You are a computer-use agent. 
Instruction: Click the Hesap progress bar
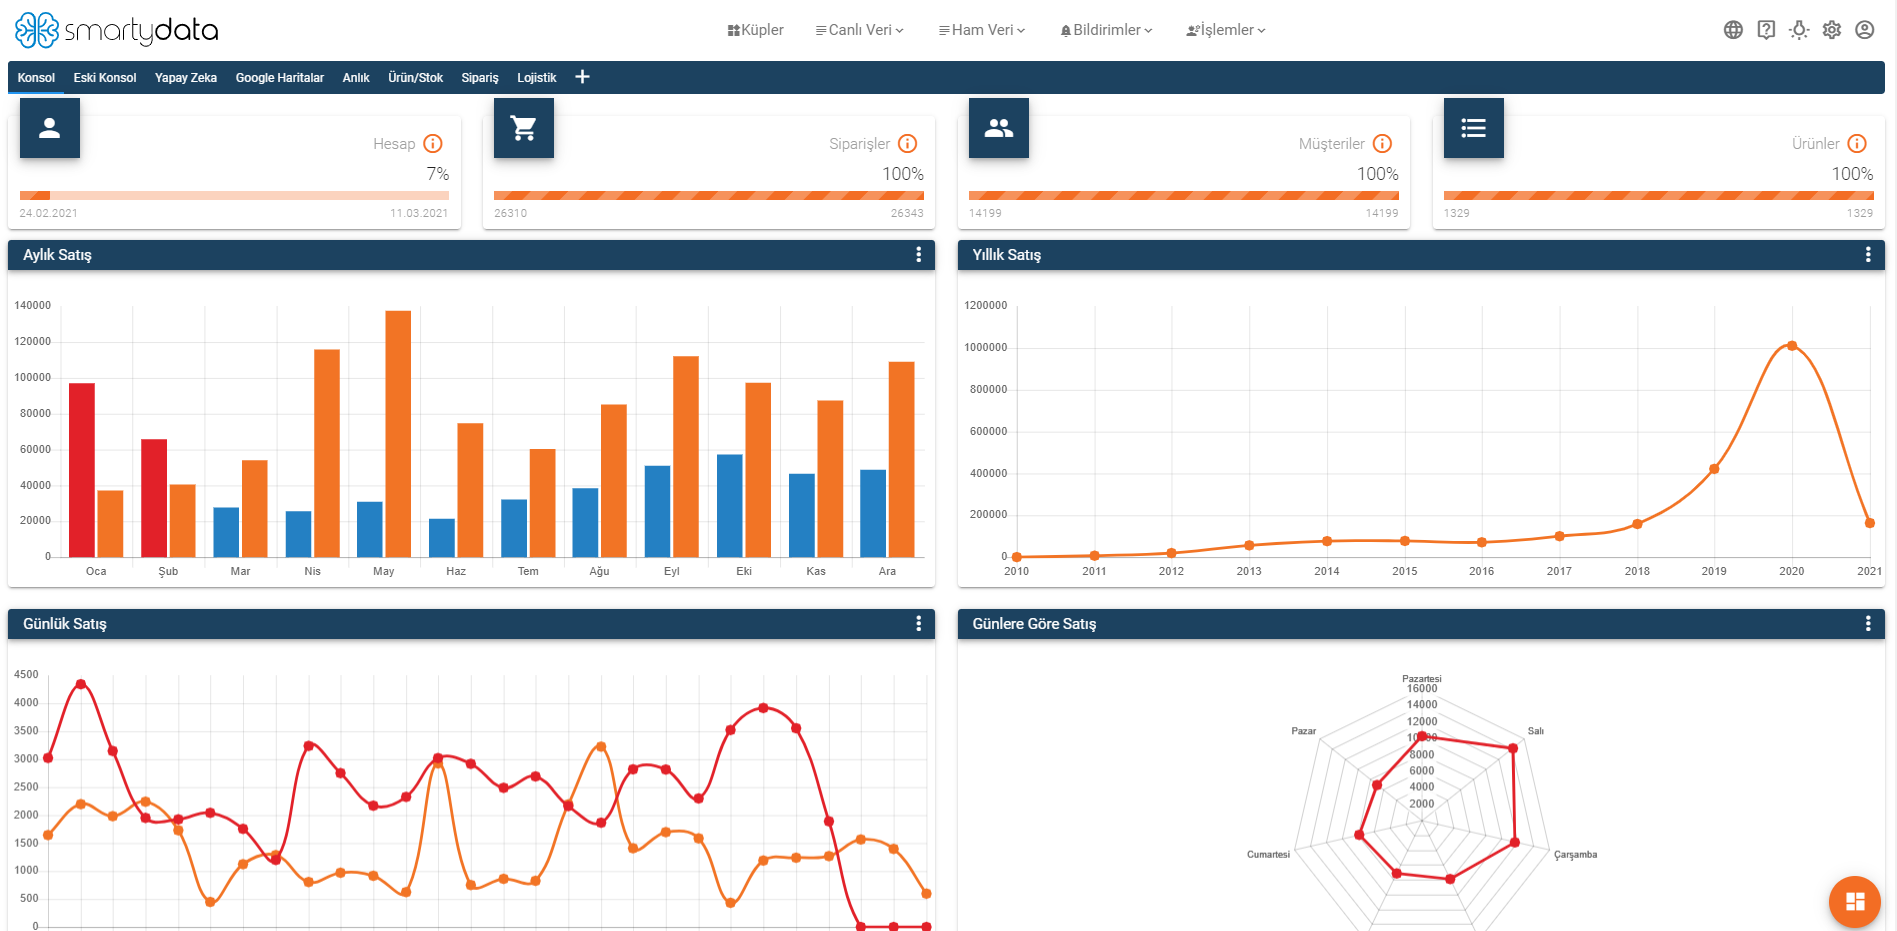(x=234, y=196)
